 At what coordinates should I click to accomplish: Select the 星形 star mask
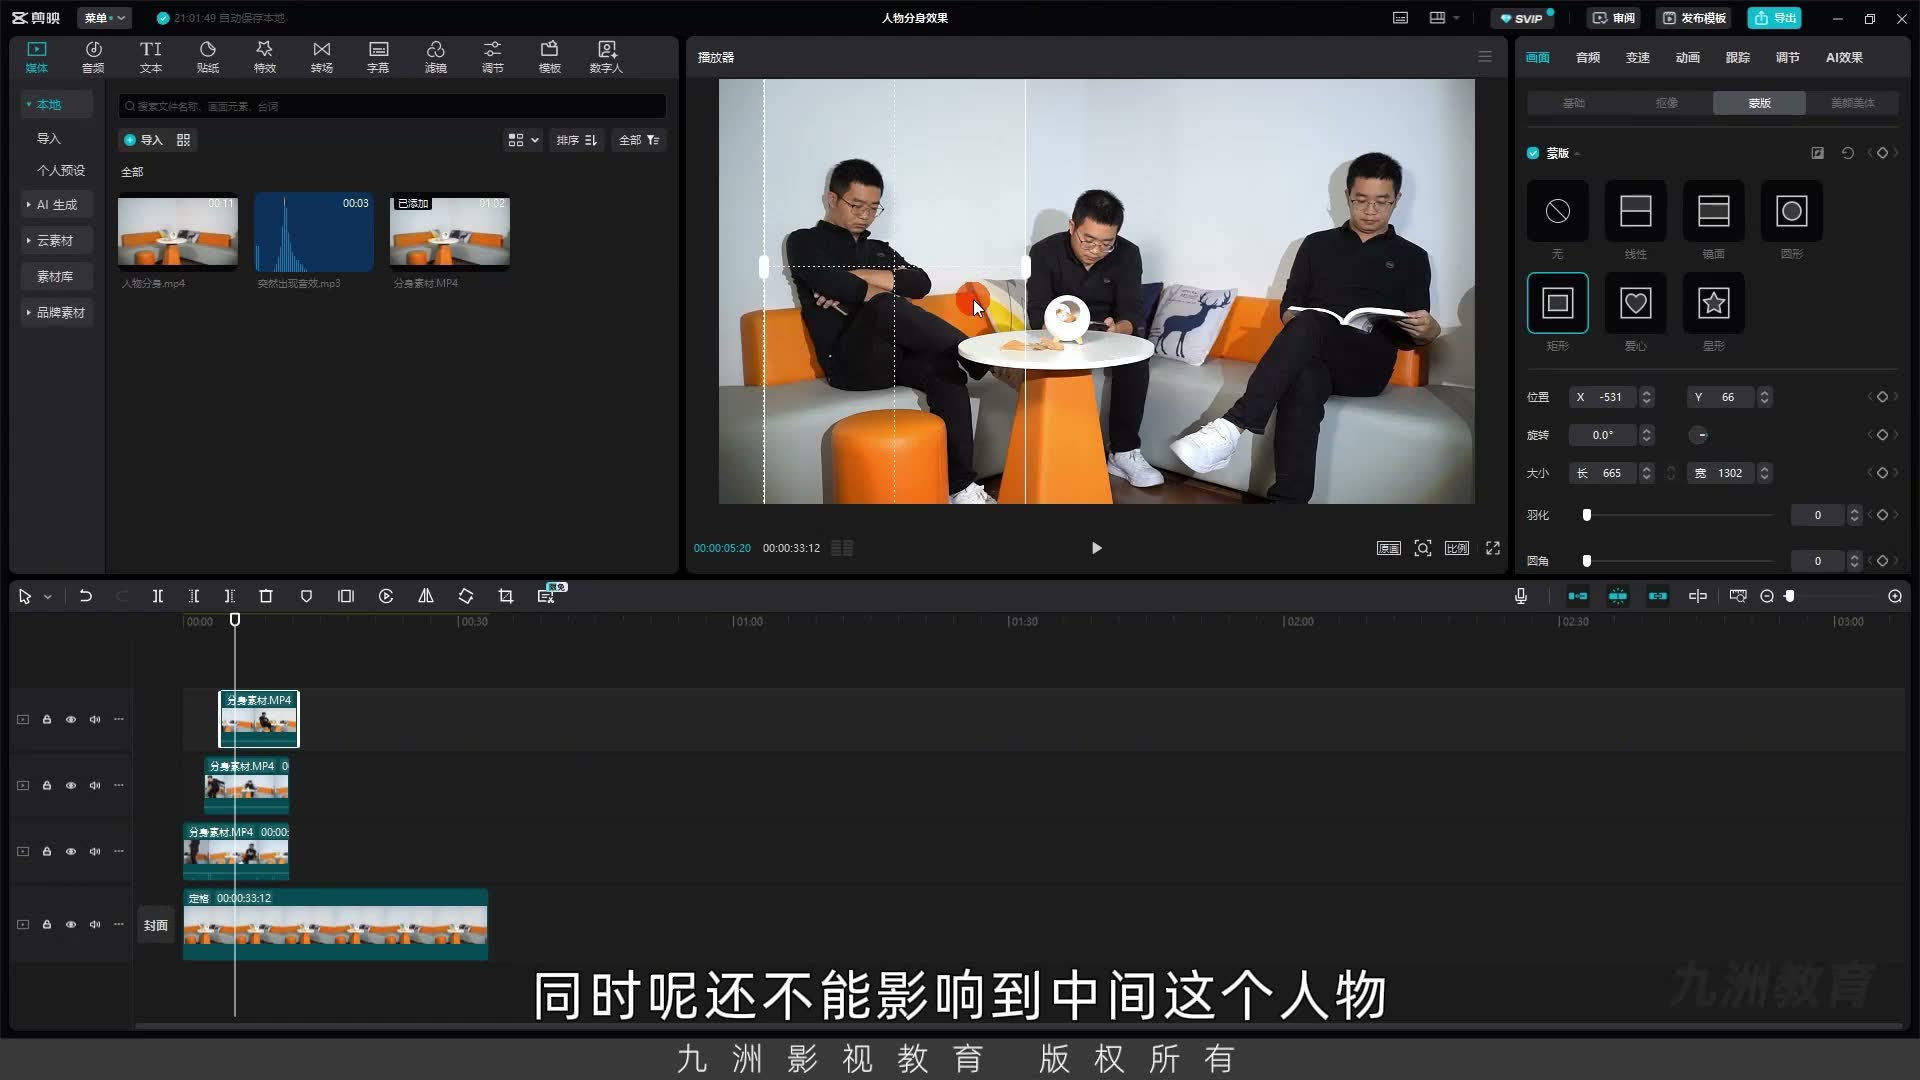(x=1714, y=303)
